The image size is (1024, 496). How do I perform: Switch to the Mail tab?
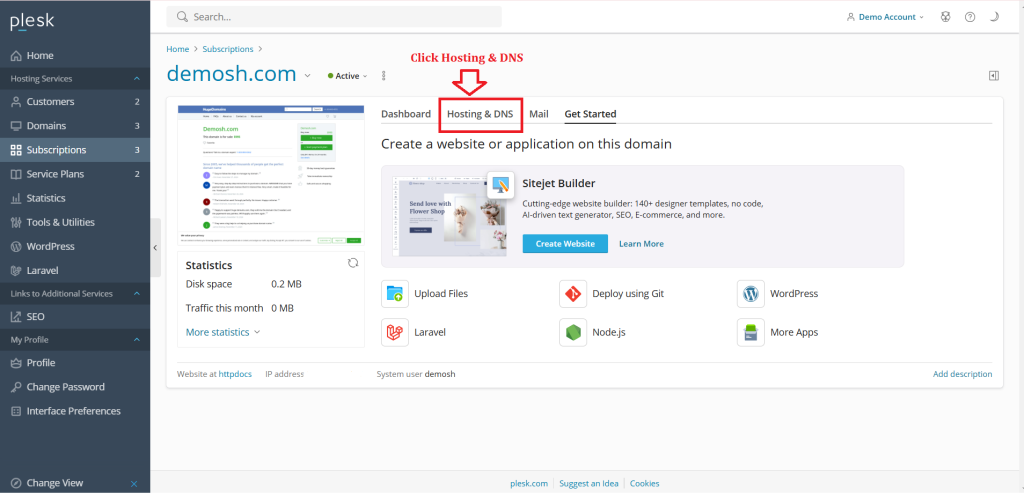539,114
